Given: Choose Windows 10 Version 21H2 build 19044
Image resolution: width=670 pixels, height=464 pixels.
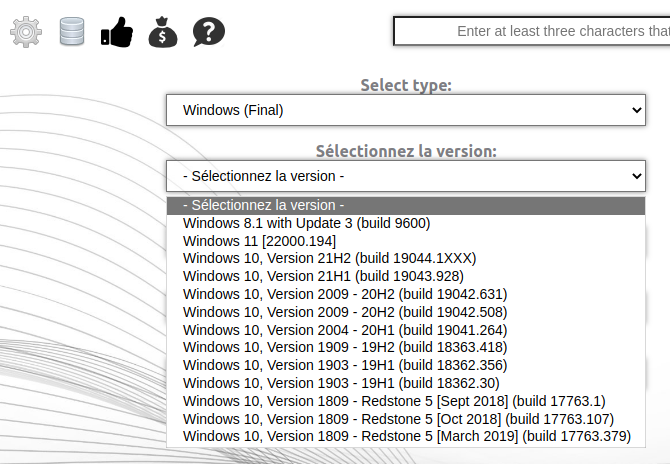Looking at the screenshot, I should click(x=330, y=258).
